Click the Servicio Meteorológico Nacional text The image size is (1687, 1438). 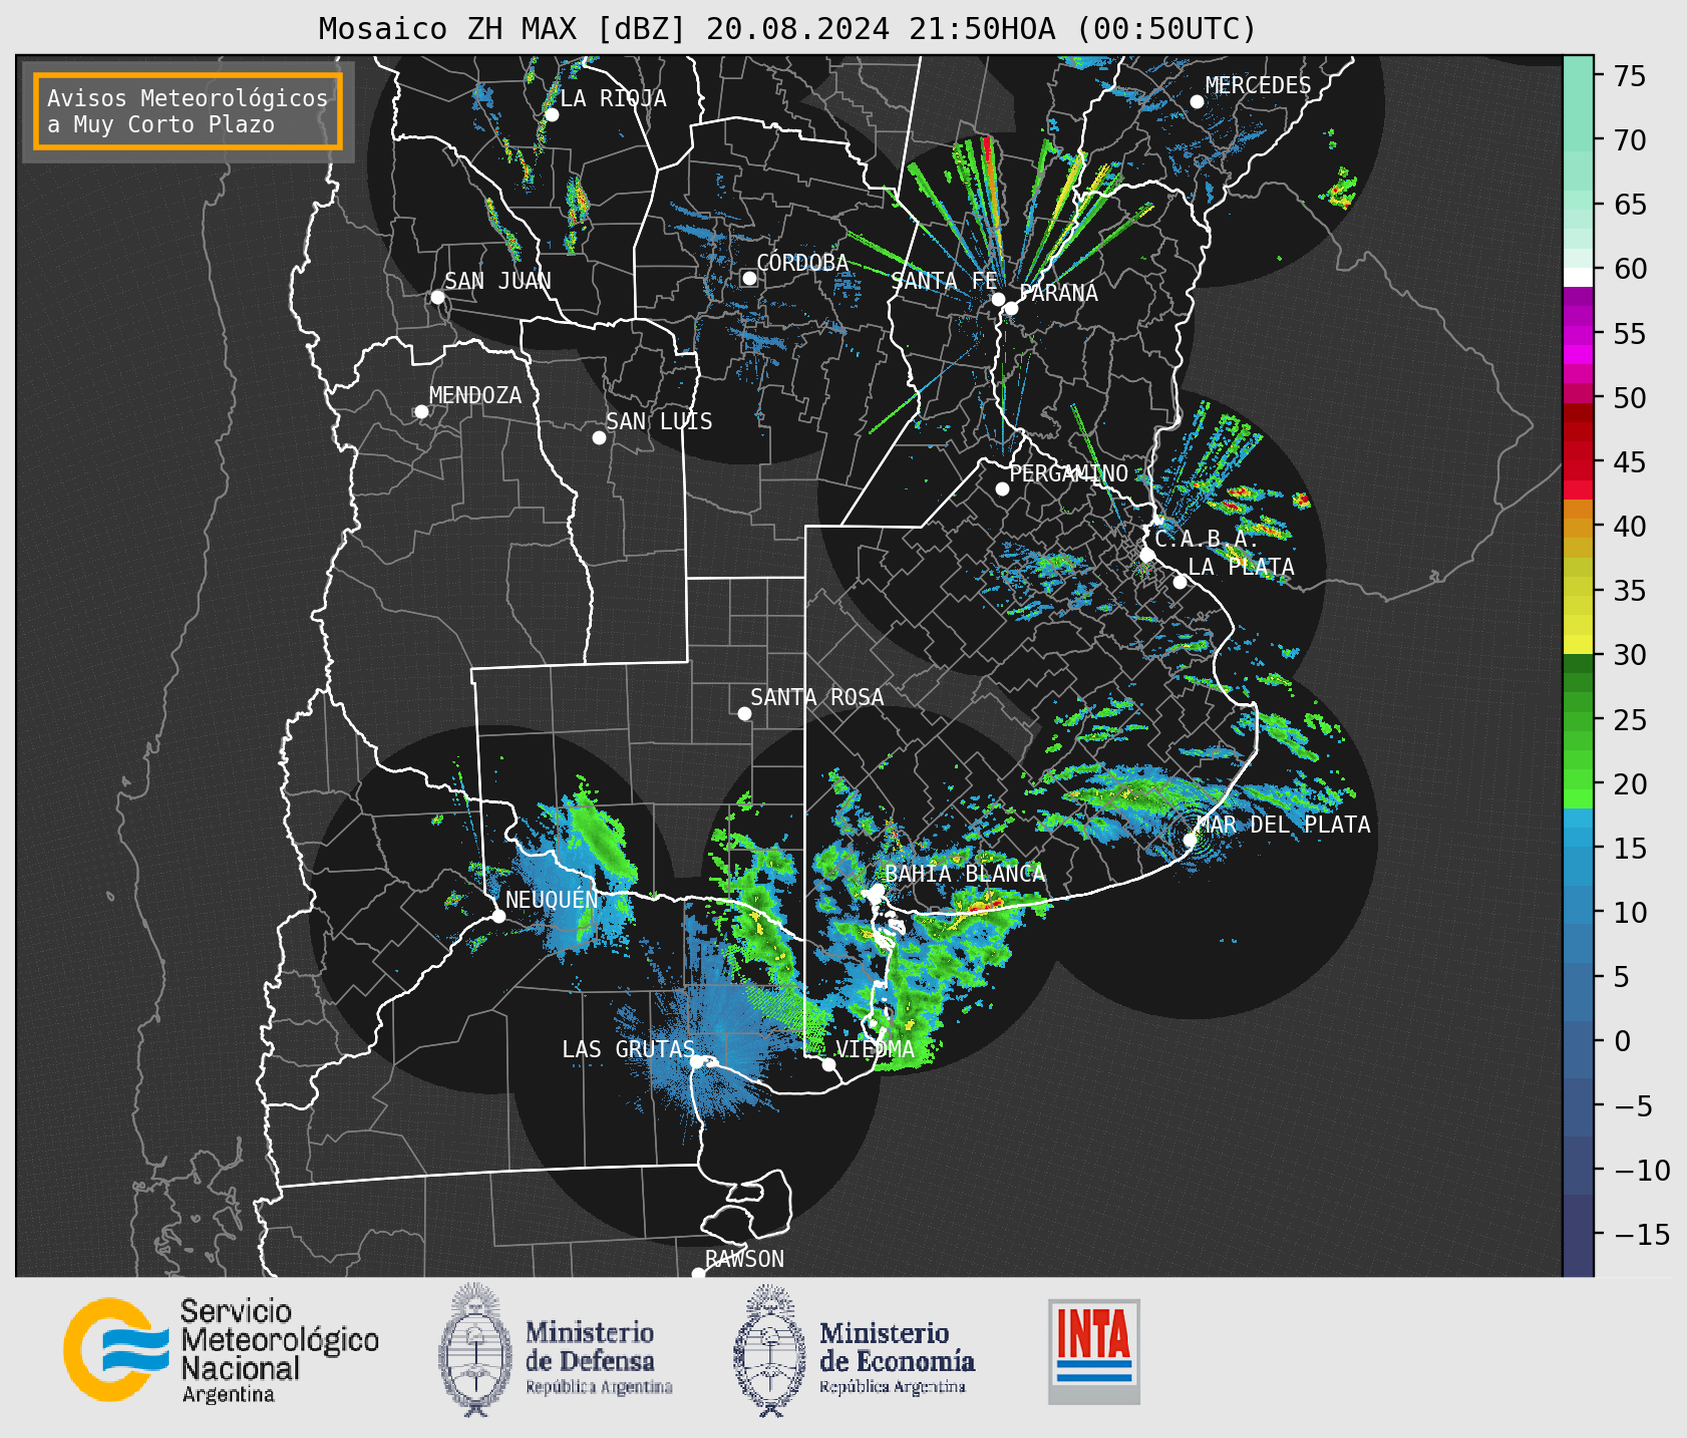click(280, 1351)
